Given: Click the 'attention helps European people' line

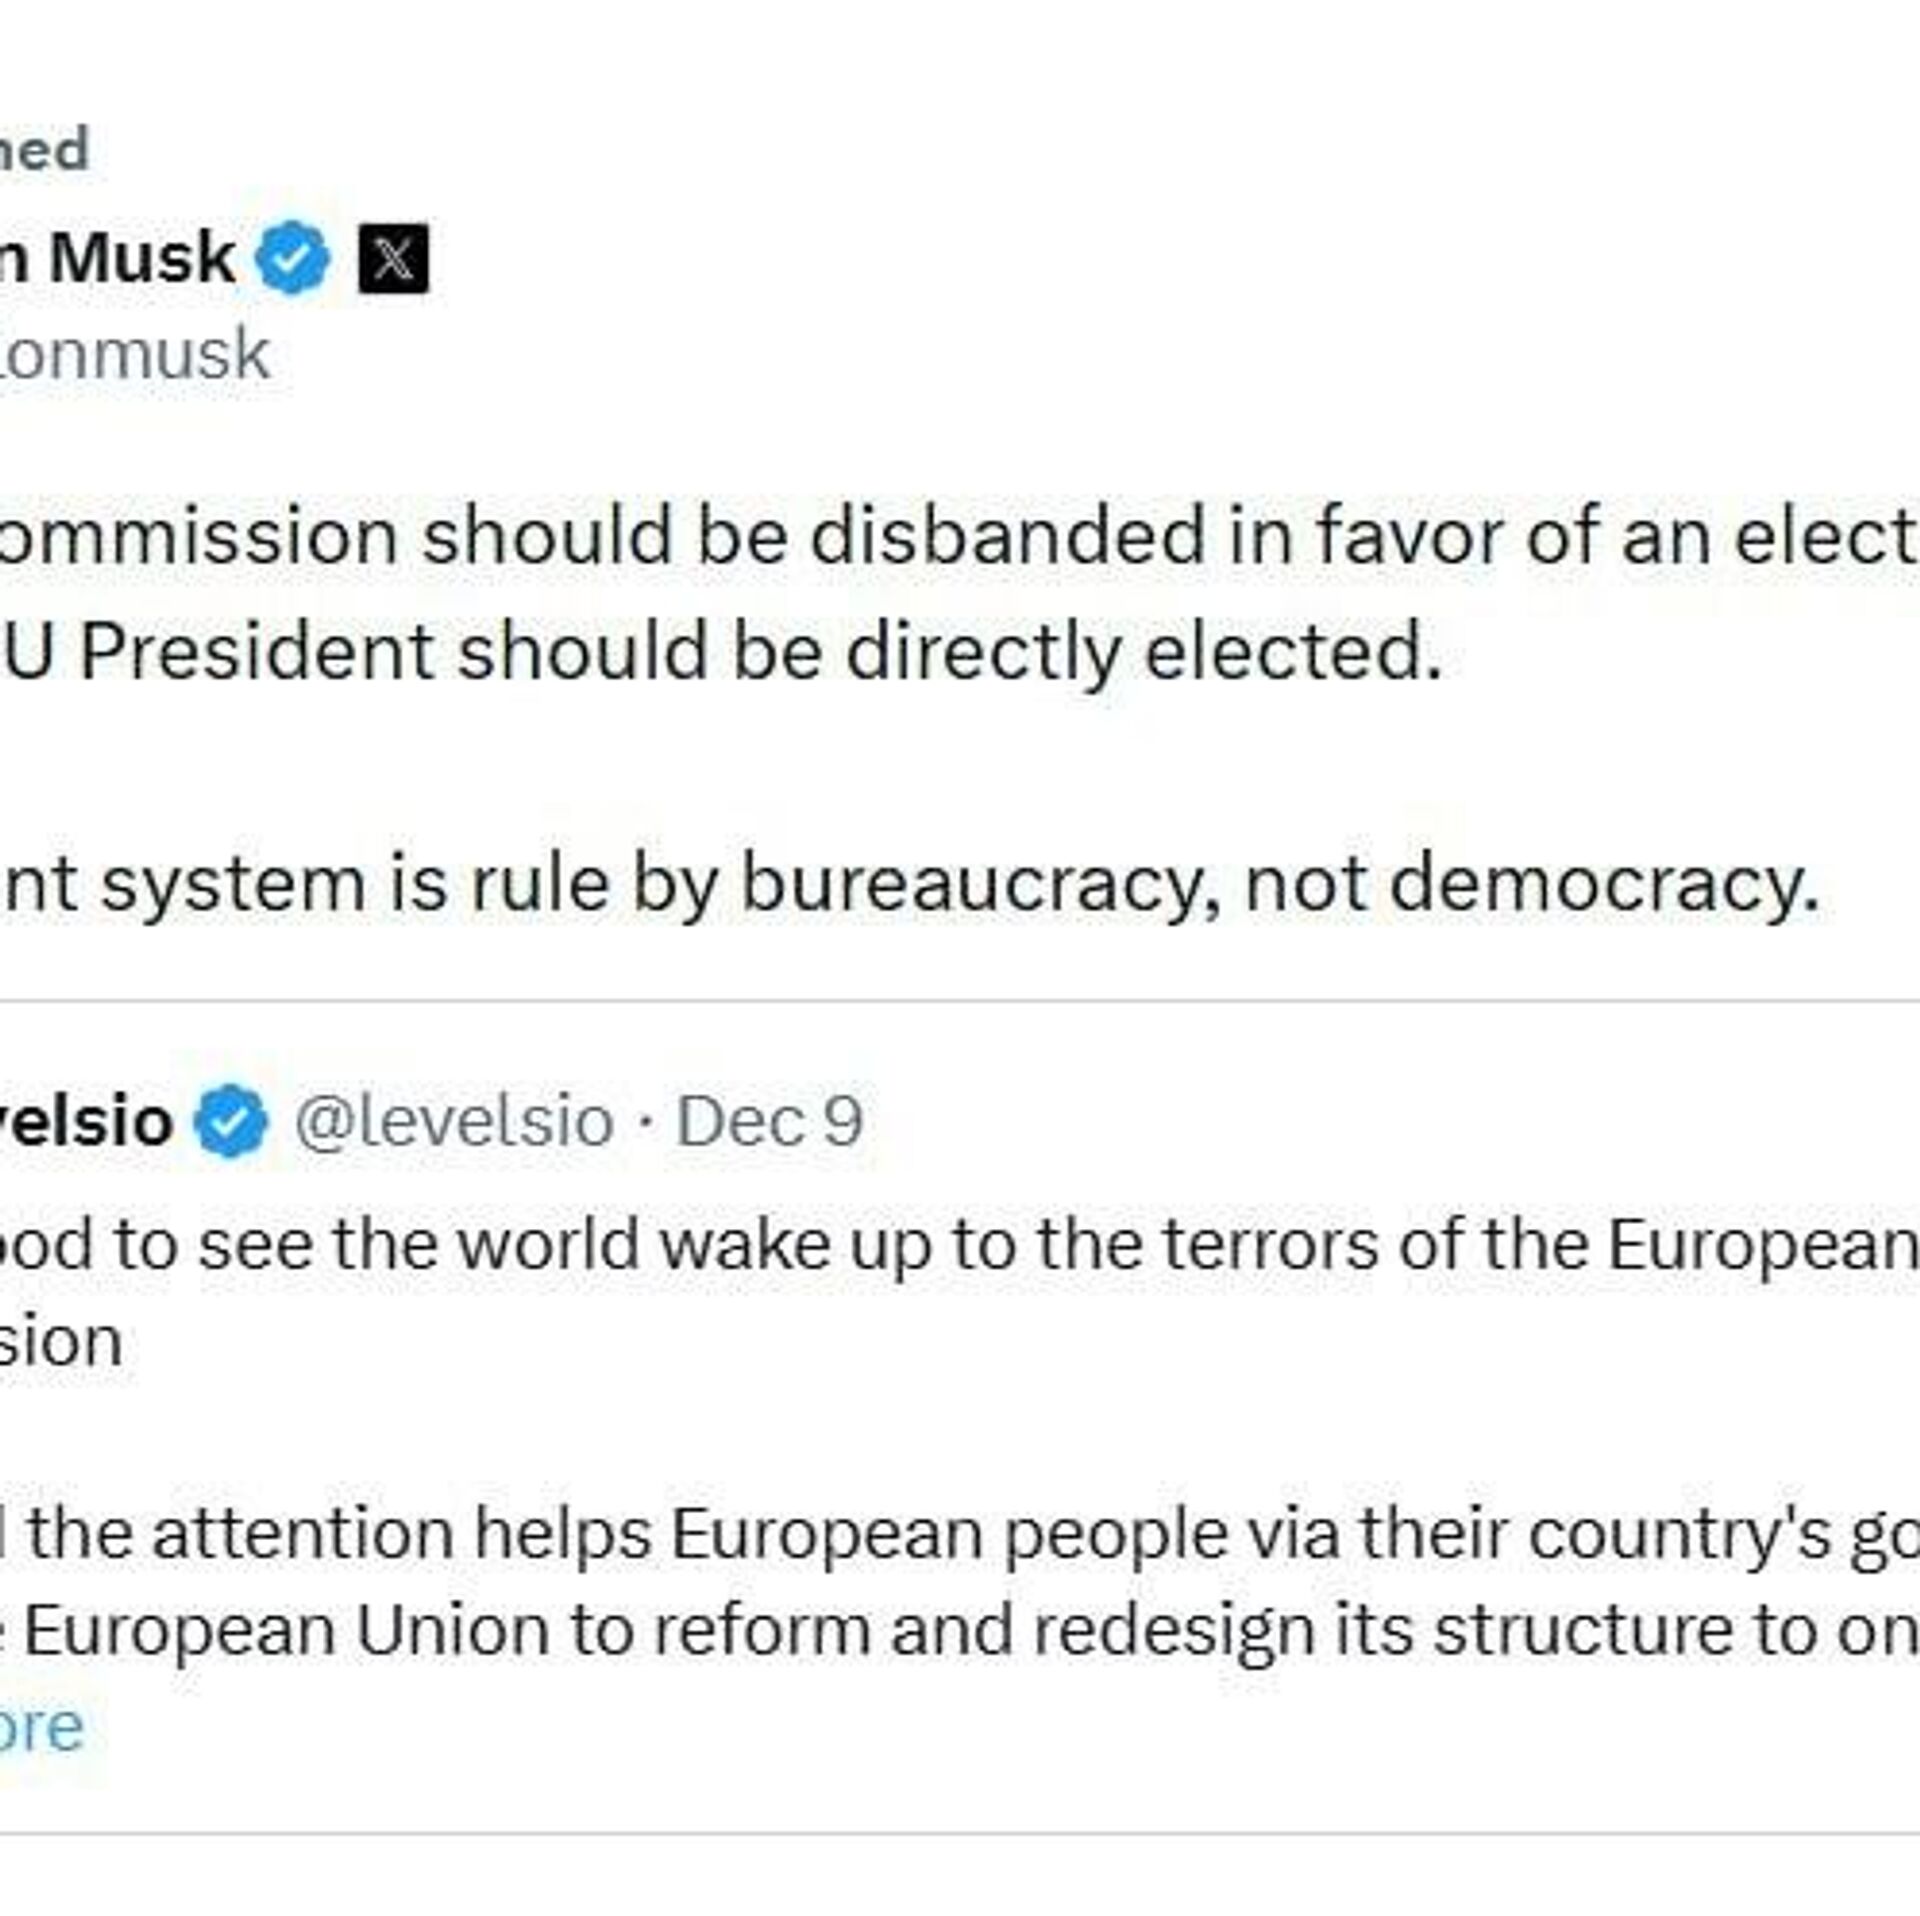Looking at the screenshot, I should [958, 1533].
